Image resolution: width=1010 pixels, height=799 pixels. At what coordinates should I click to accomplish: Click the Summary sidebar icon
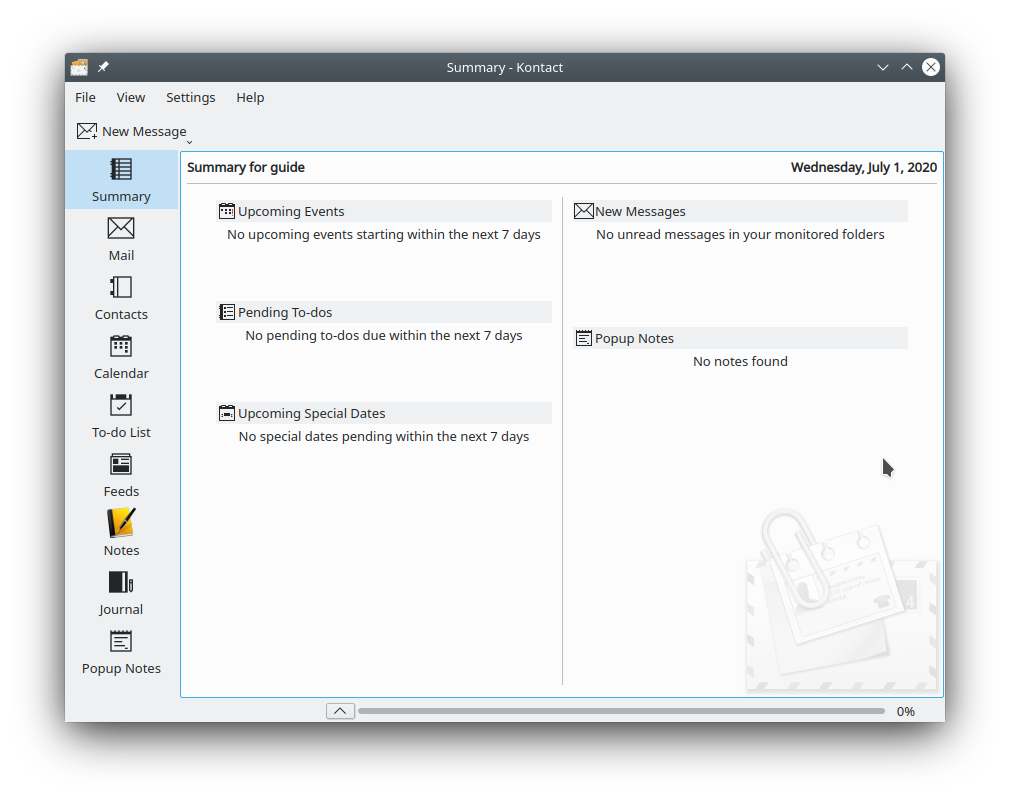point(121,180)
